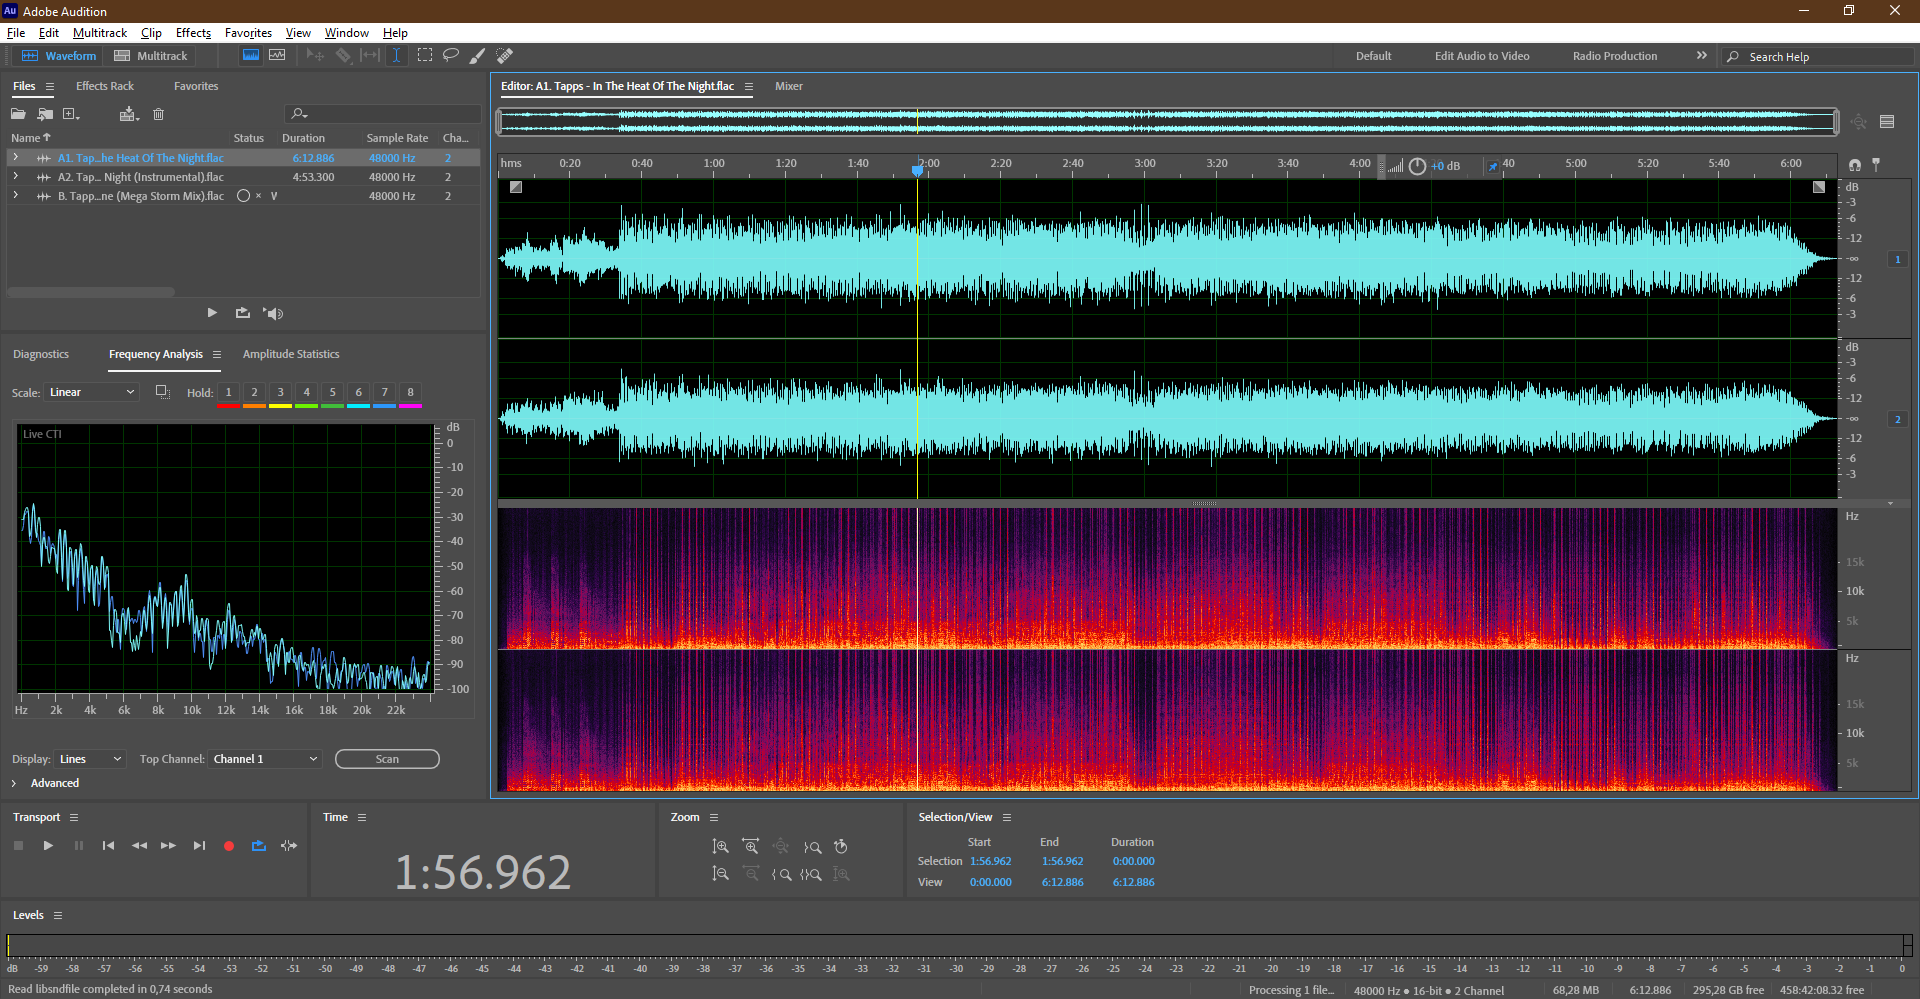The height and width of the screenshot is (999, 1920).
Task: Click the Scan button
Action: 387,759
